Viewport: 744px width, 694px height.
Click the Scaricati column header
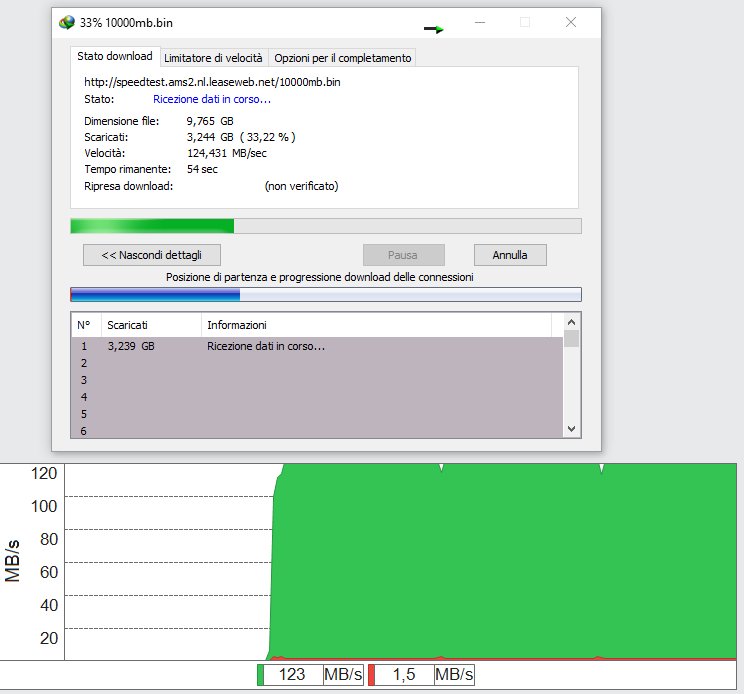[x=150, y=325]
